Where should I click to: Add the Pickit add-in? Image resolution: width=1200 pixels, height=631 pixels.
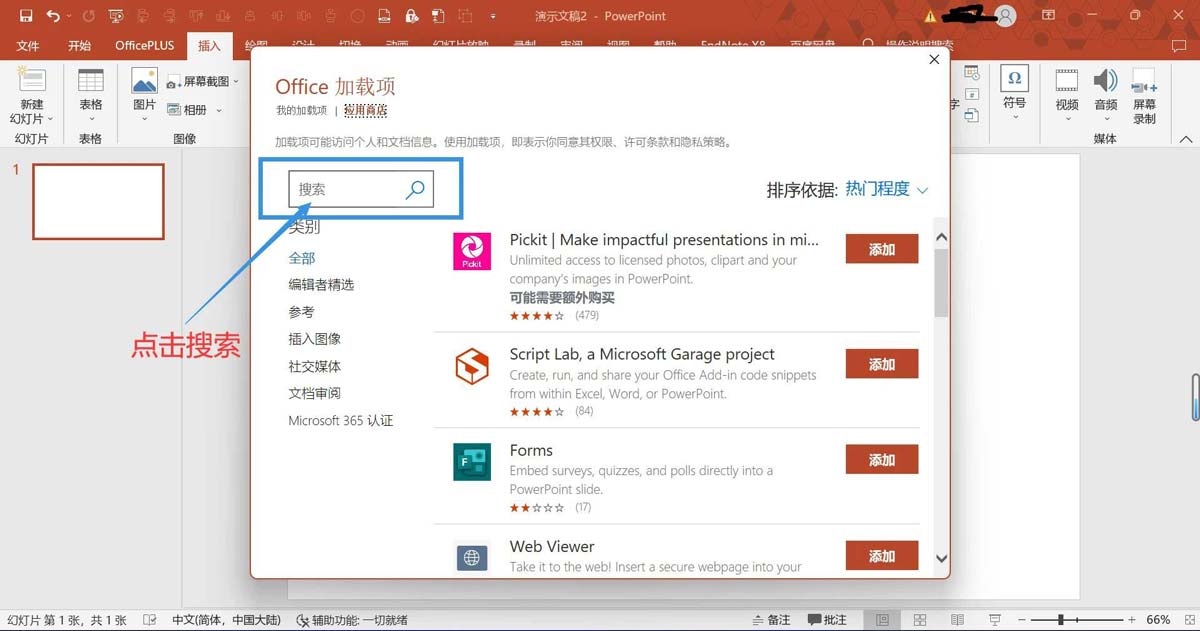[x=882, y=249]
